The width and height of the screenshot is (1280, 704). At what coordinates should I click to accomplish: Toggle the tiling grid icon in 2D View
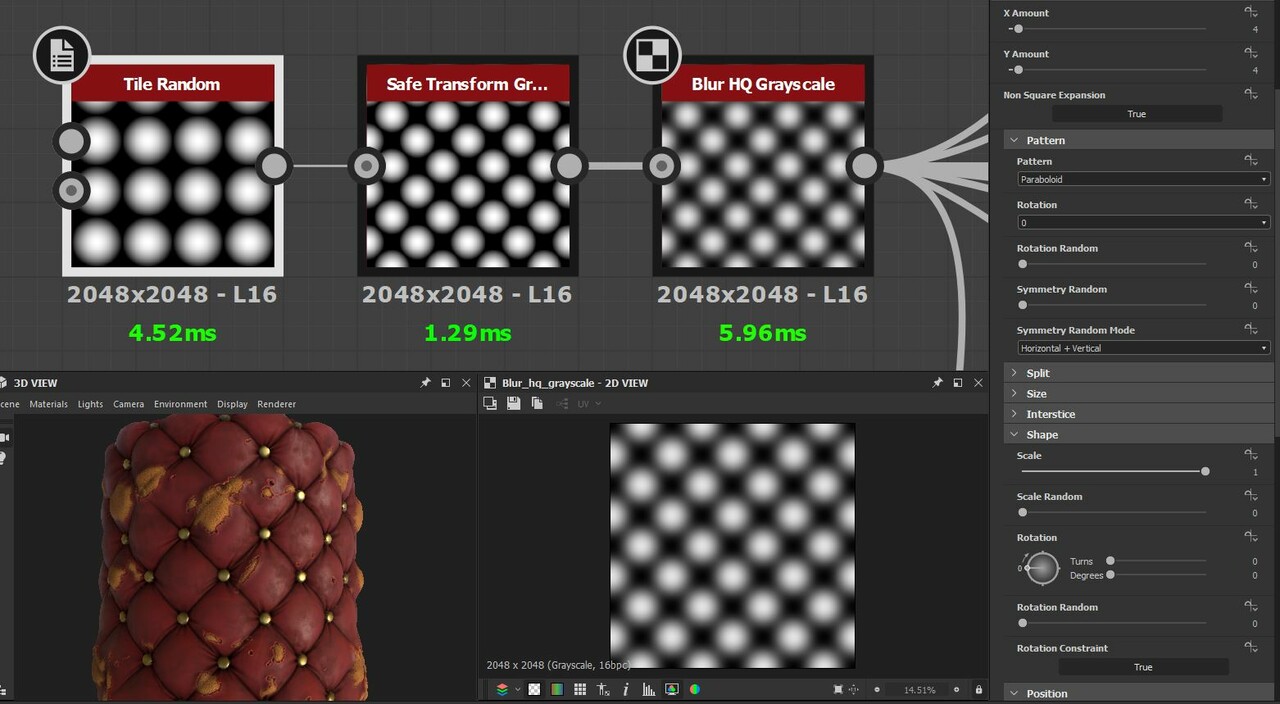tap(580, 689)
